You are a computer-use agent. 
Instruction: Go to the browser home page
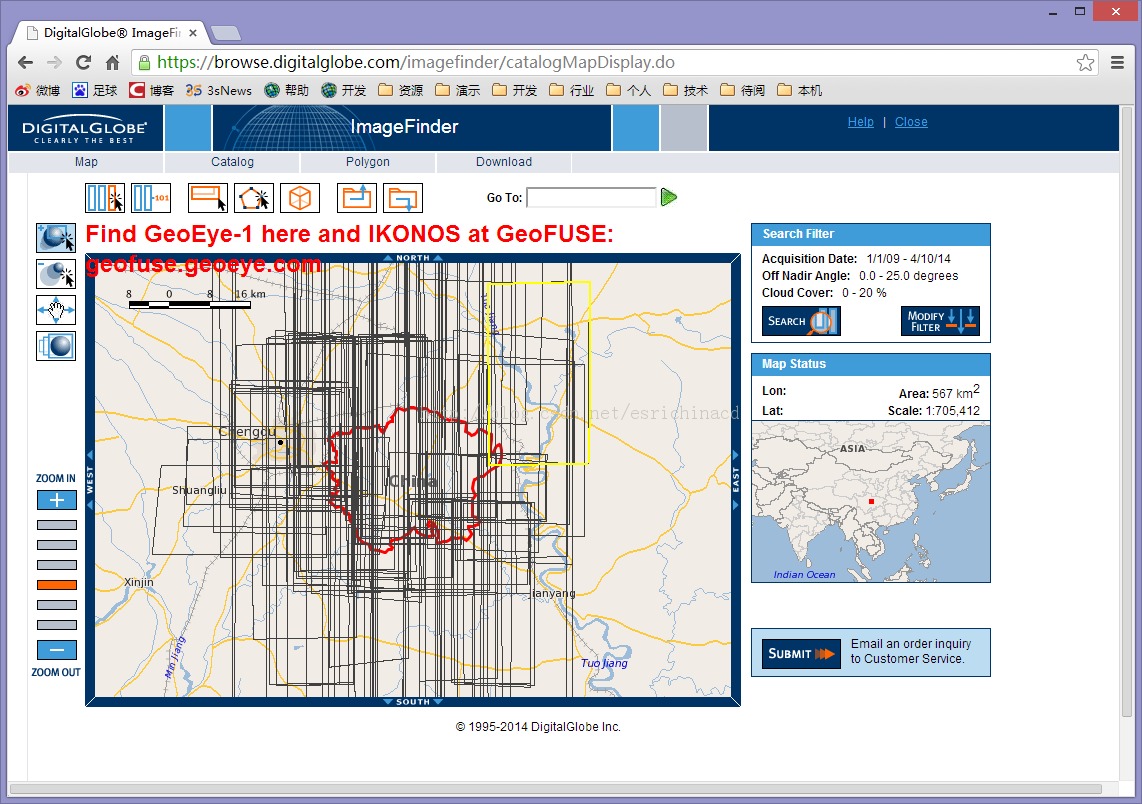tap(112, 63)
